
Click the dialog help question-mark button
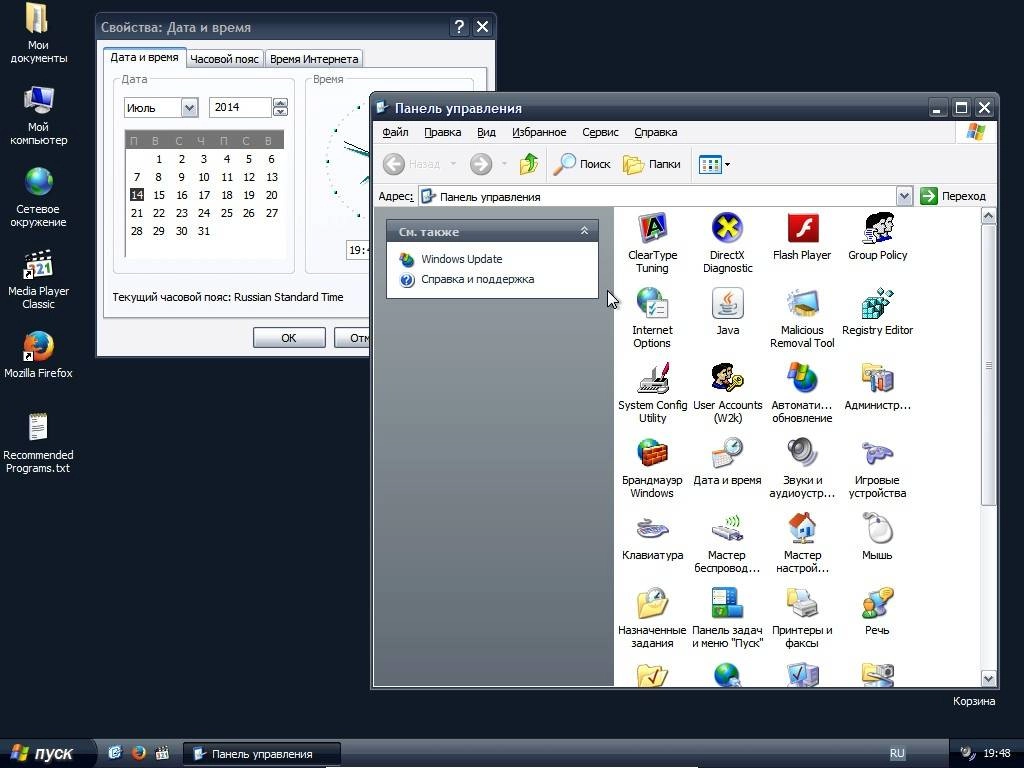(x=459, y=27)
